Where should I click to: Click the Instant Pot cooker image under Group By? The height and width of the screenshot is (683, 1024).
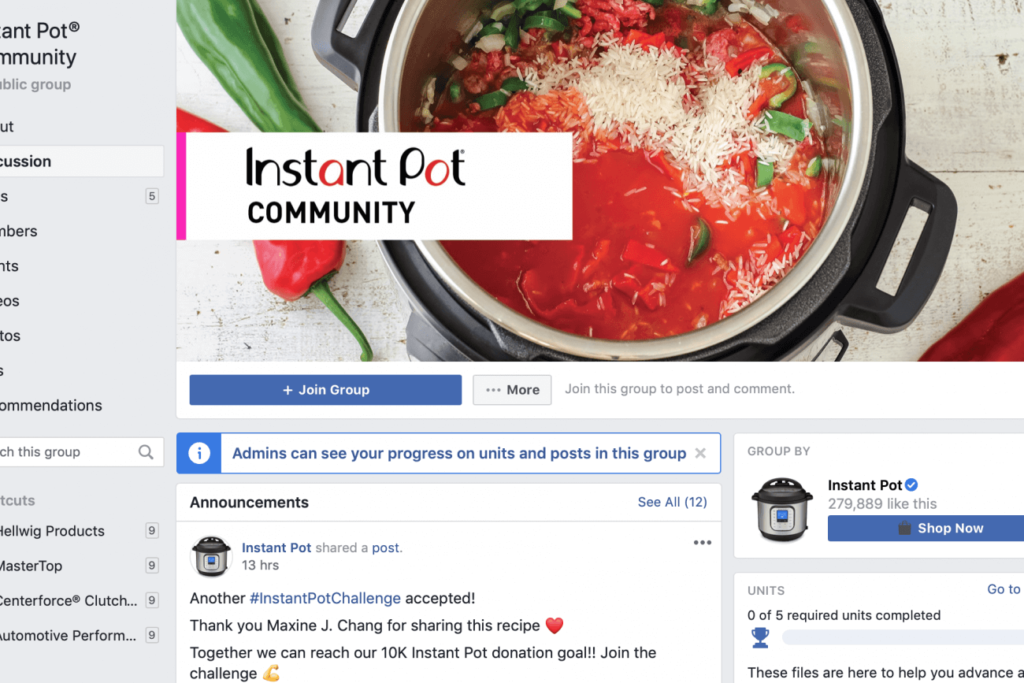(782, 509)
